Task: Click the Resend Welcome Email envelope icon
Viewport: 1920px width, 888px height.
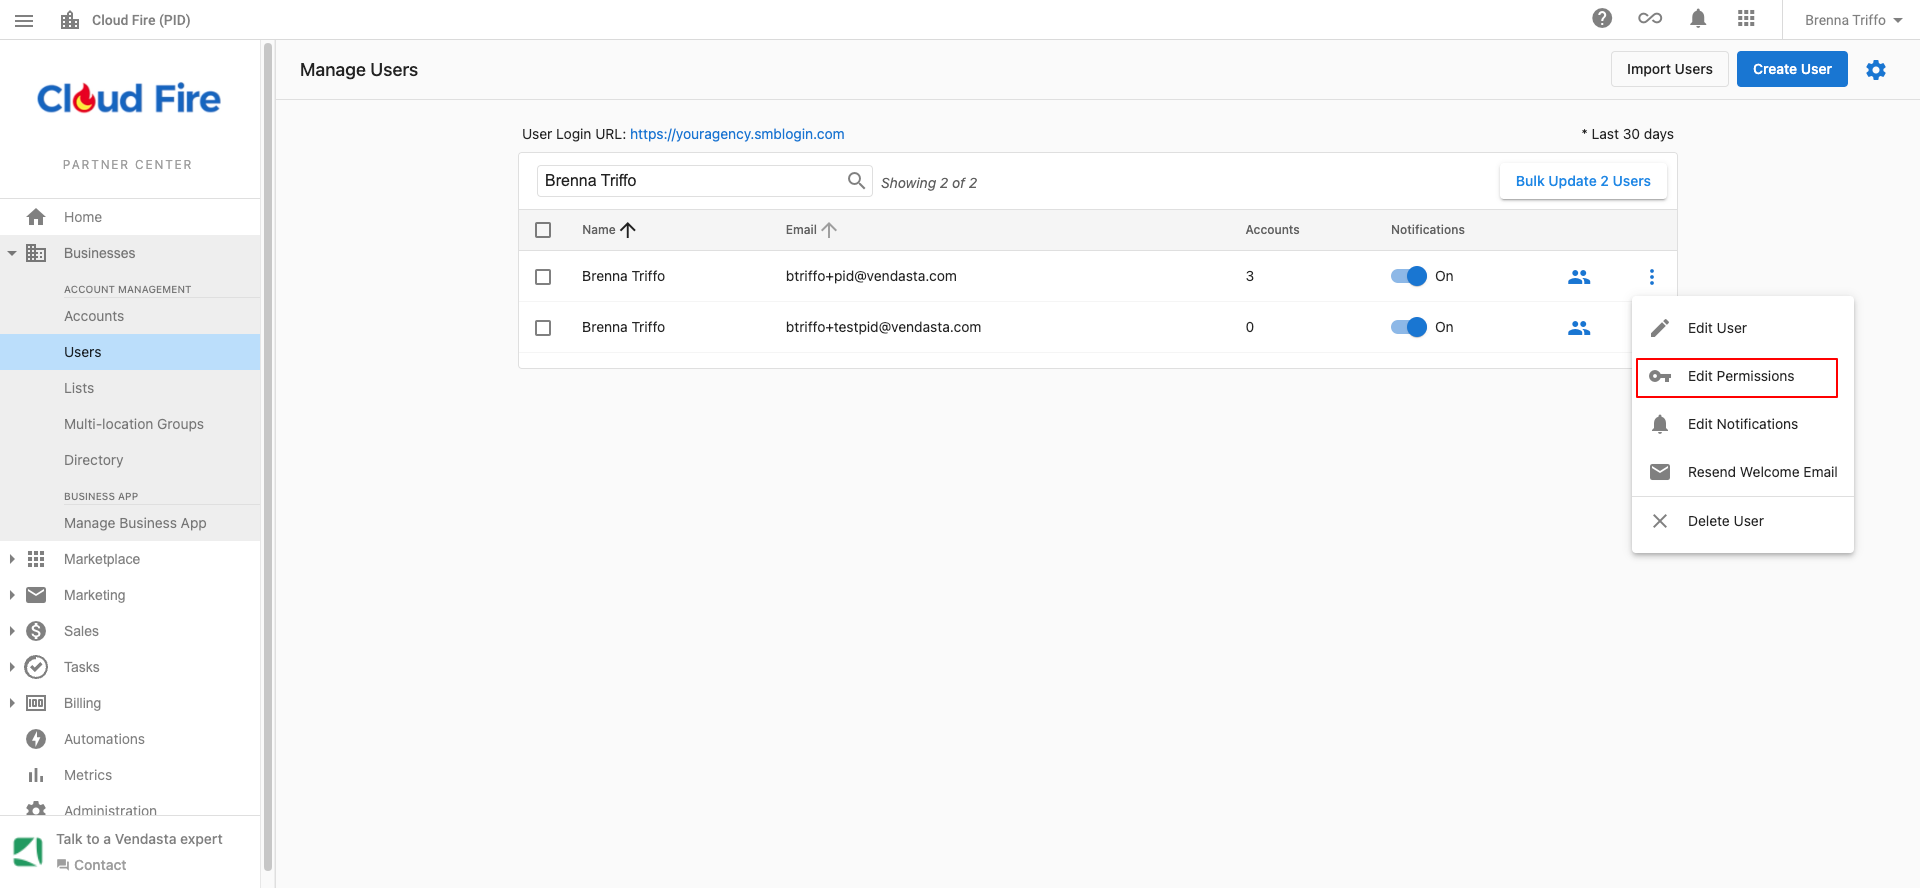Action: [1660, 472]
